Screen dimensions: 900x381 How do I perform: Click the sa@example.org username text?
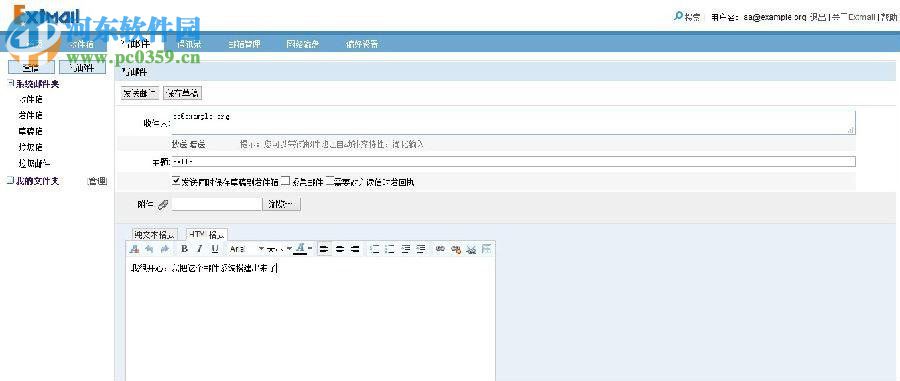click(775, 17)
